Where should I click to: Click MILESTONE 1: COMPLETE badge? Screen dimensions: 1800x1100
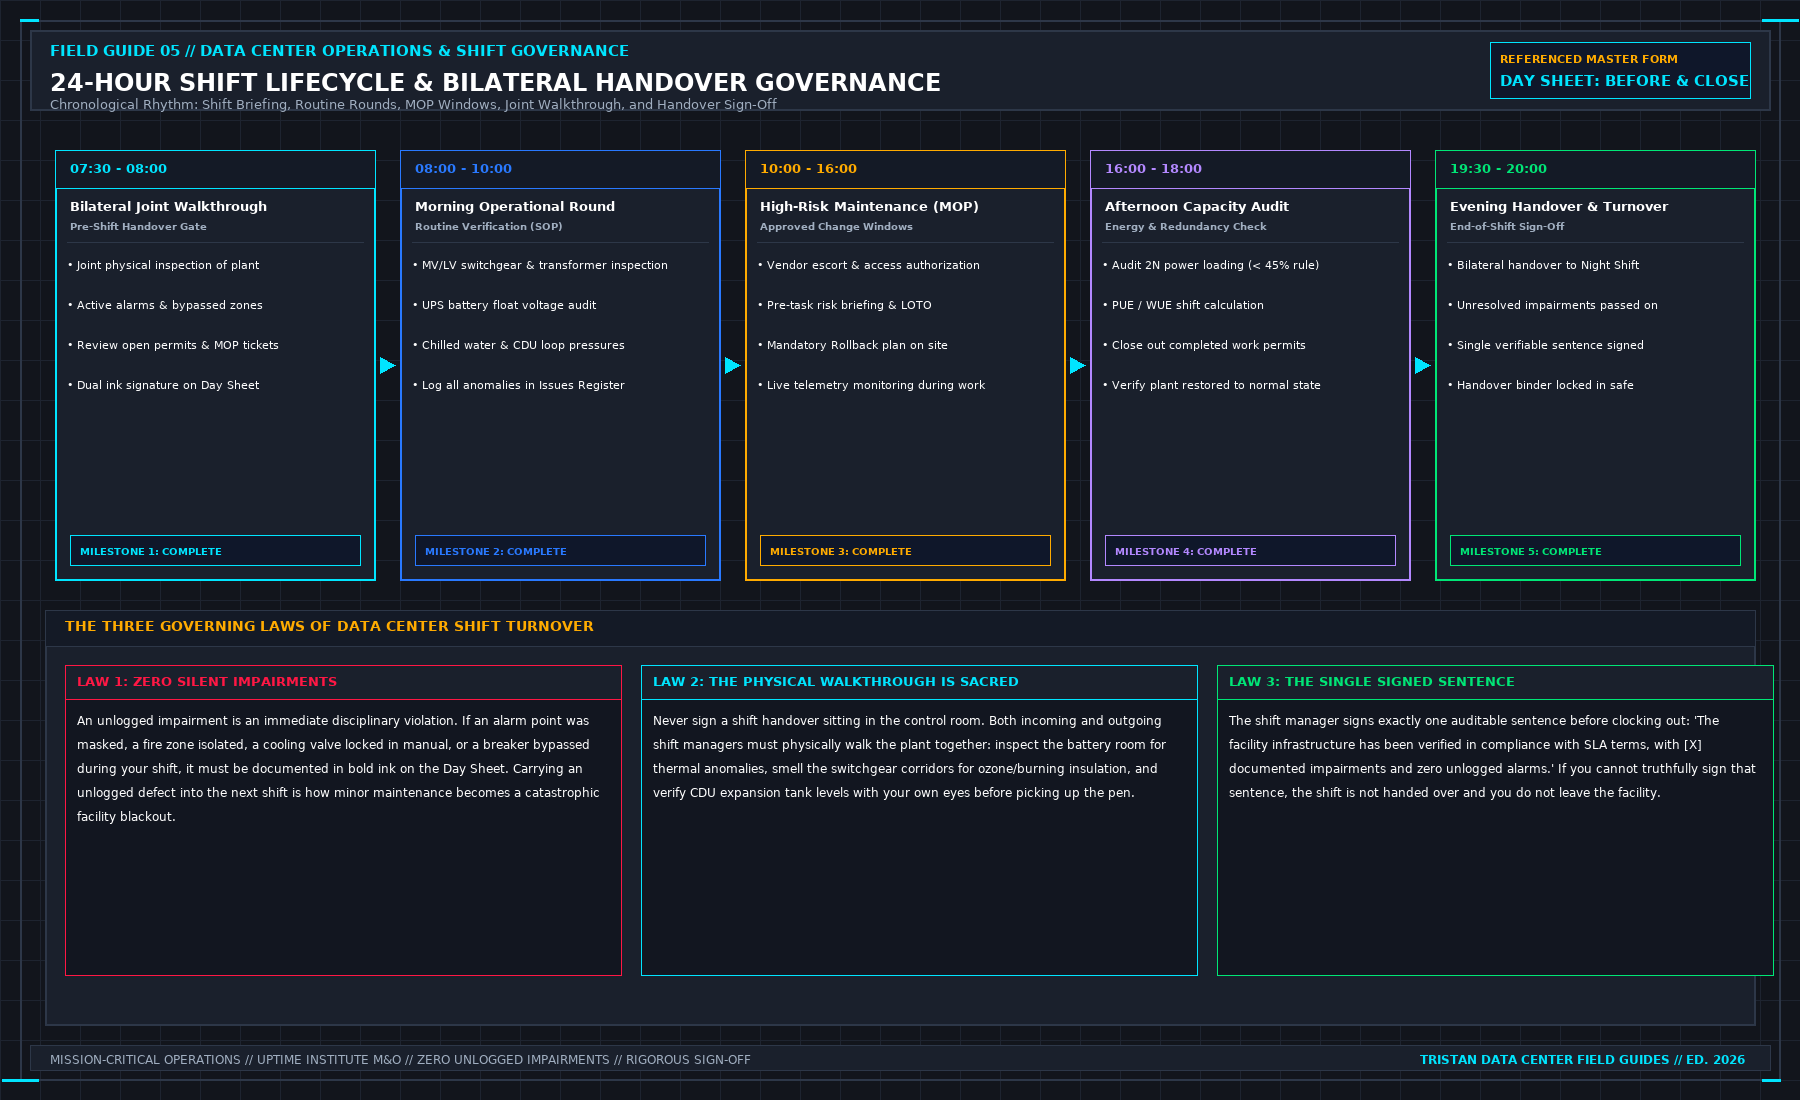[215, 551]
